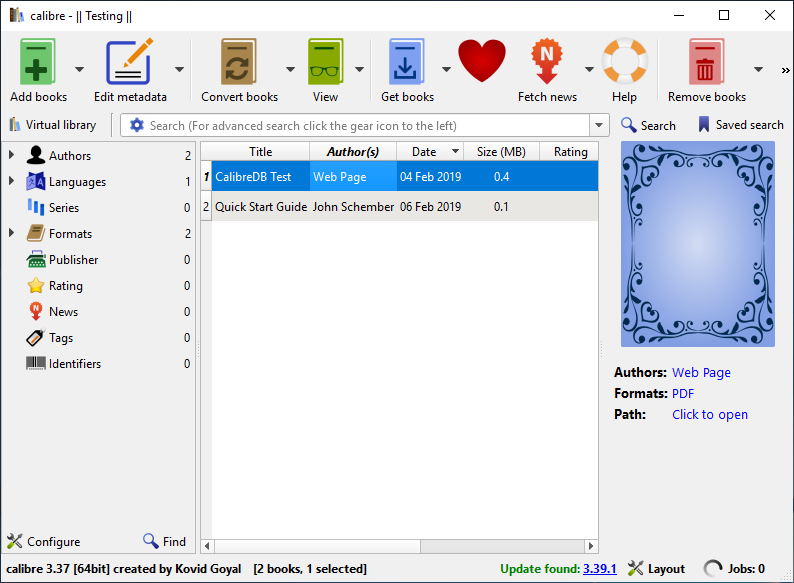This screenshot has width=794, height=583.
Task: Click the '0.4' size cell
Action: pyautogui.click(x=501, y=176)
